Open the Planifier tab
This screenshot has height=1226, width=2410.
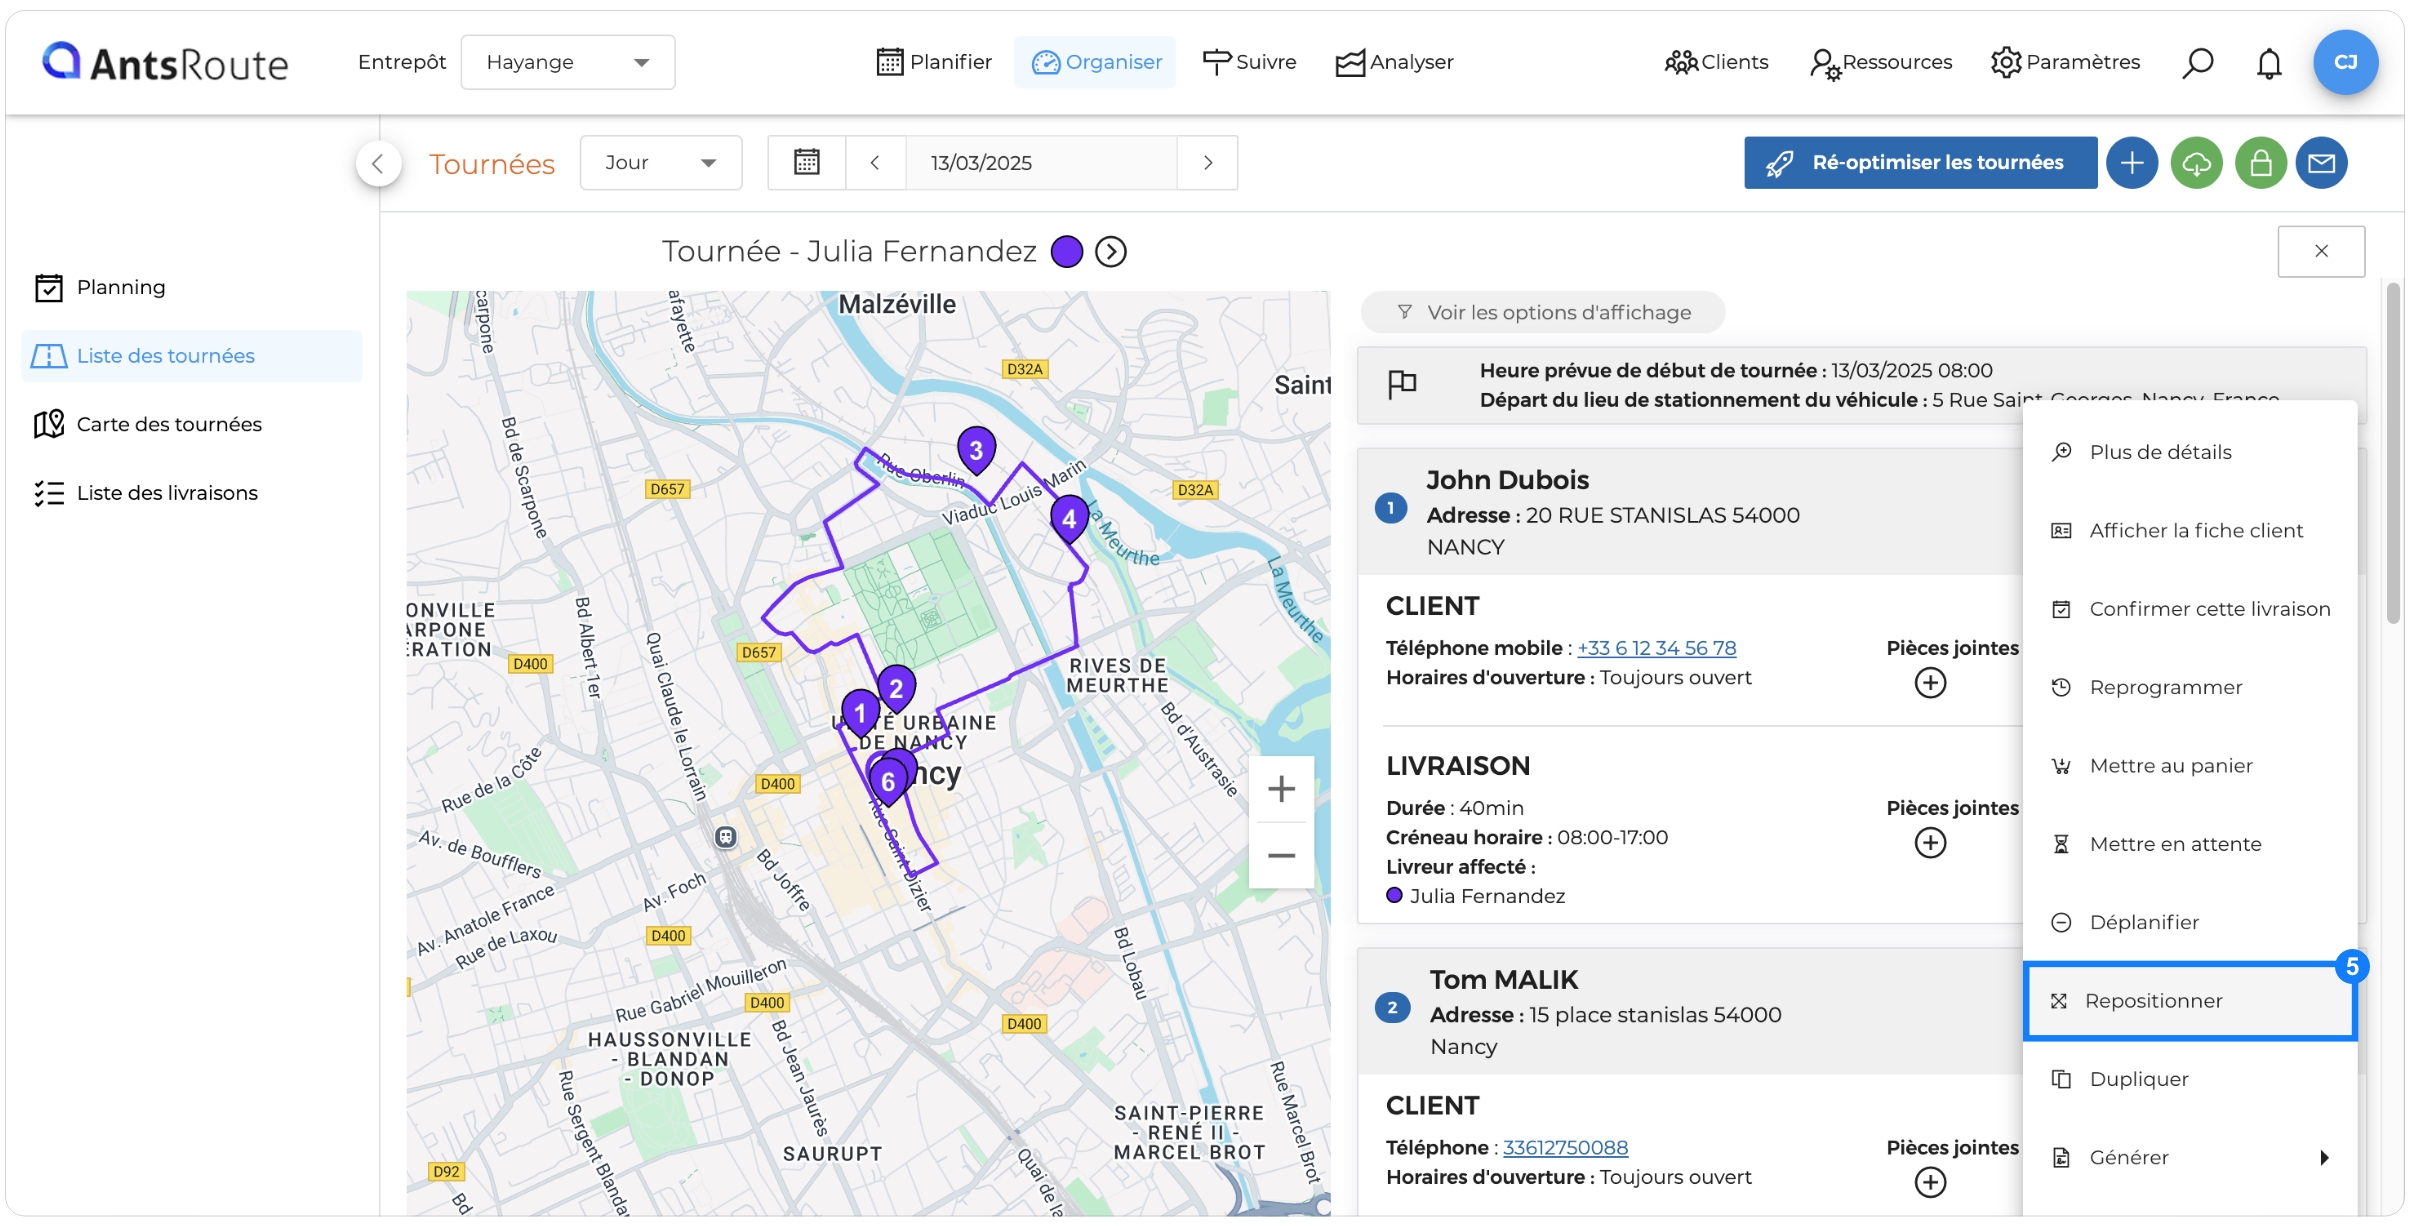pos(934,62)
